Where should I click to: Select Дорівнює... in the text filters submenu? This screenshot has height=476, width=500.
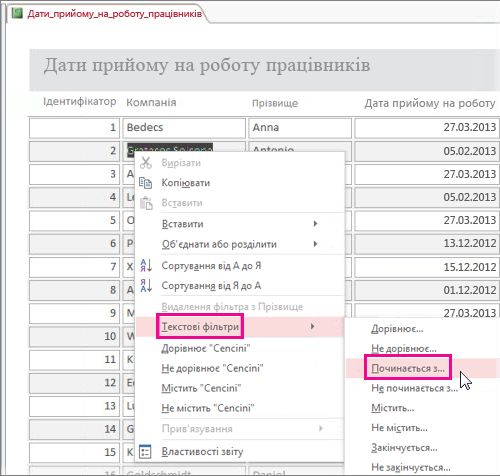(x=397, y=329)
